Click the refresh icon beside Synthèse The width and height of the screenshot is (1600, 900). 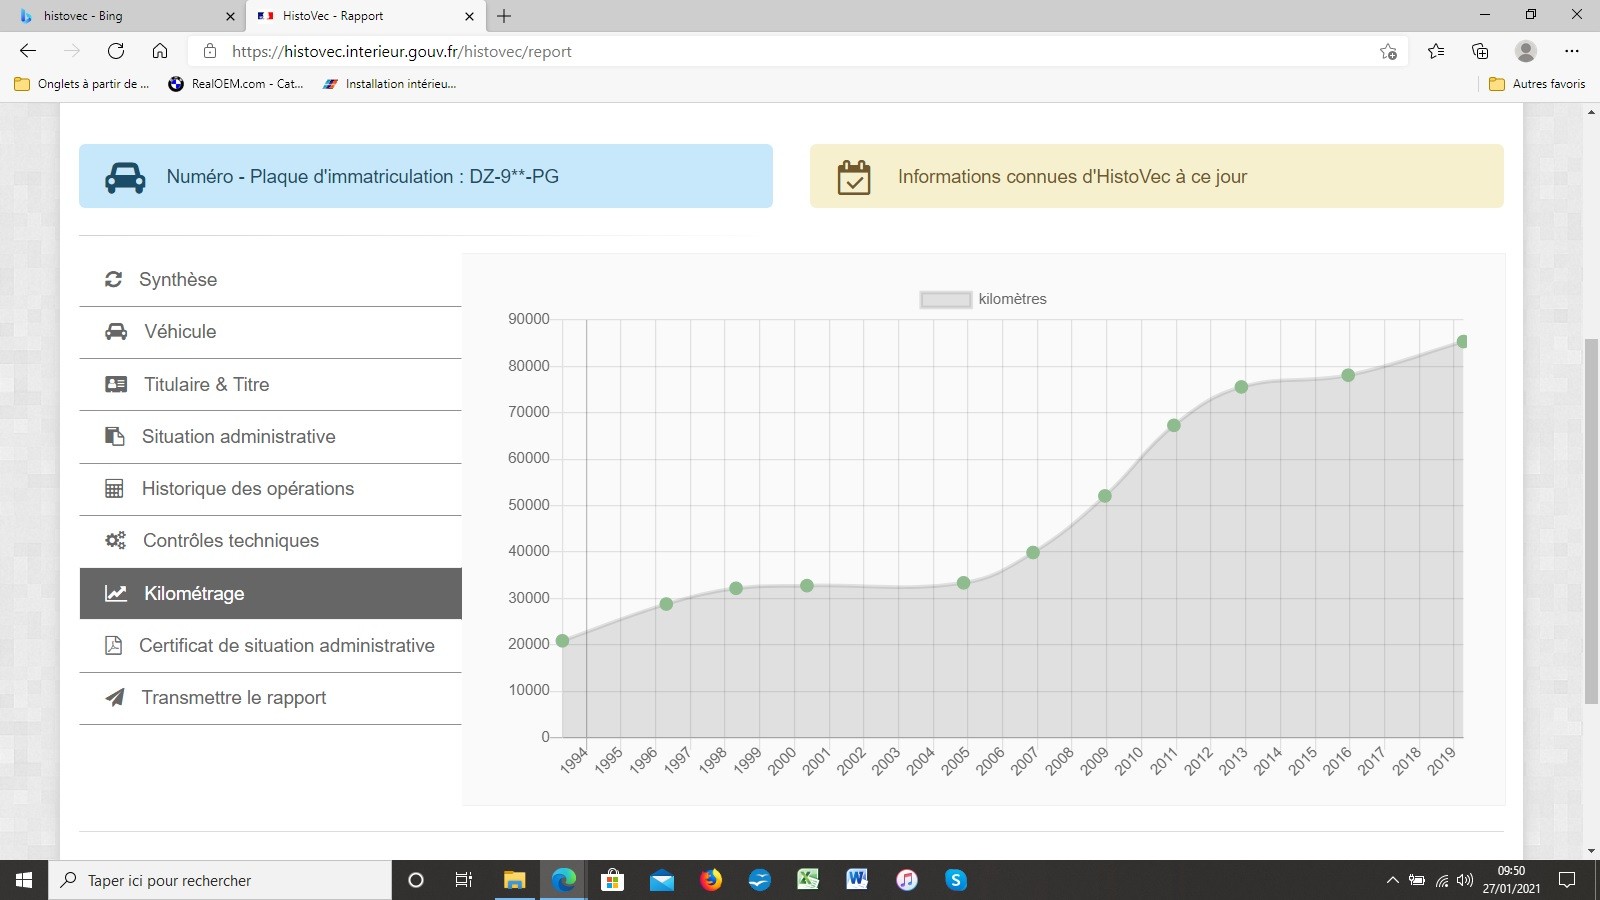click(114, 280)
